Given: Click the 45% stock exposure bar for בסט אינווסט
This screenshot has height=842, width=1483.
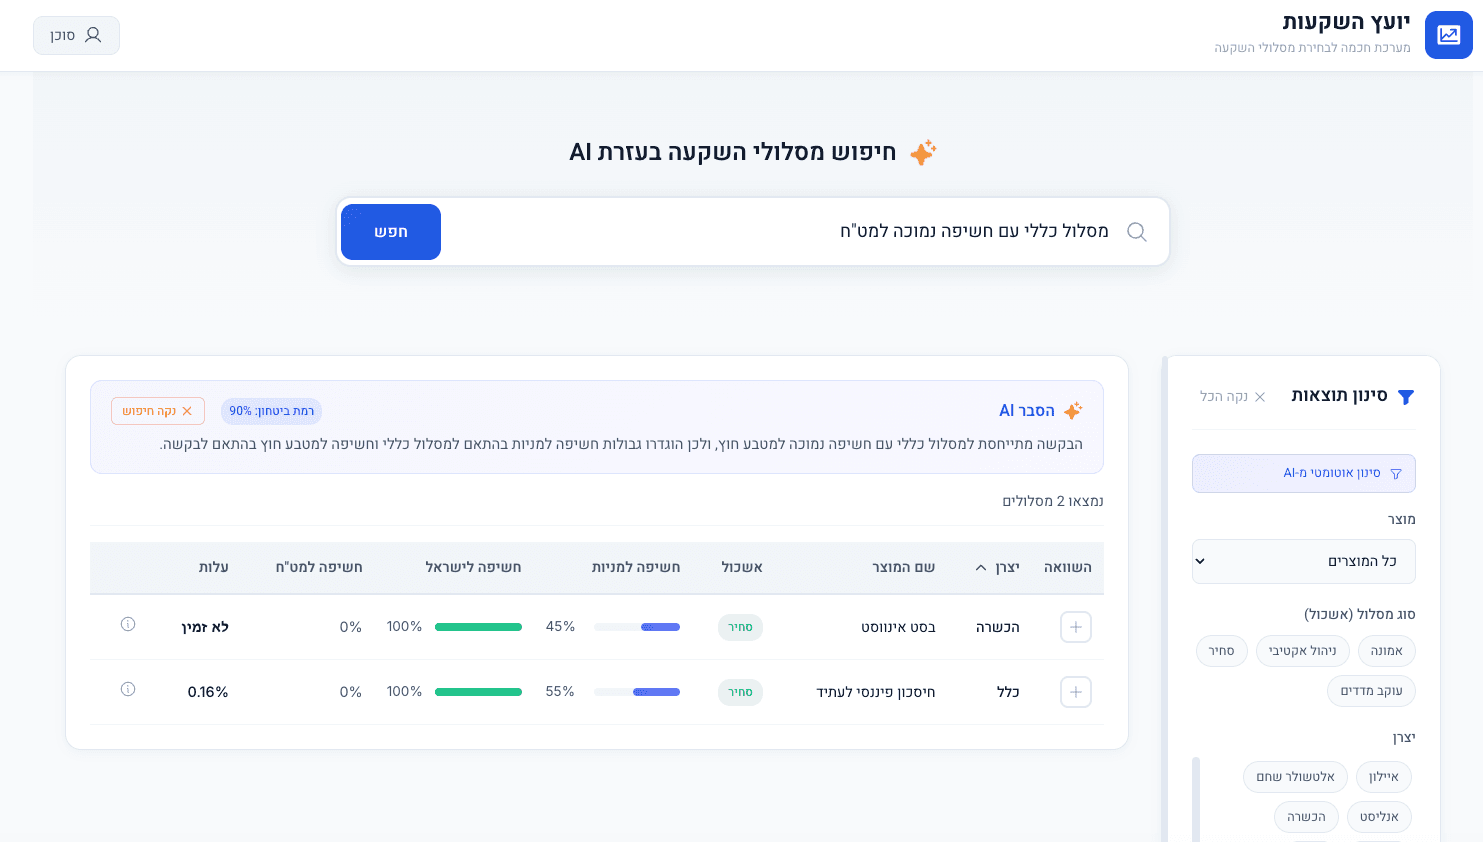Looking at the screenshot, I should (x=637, y=627).
